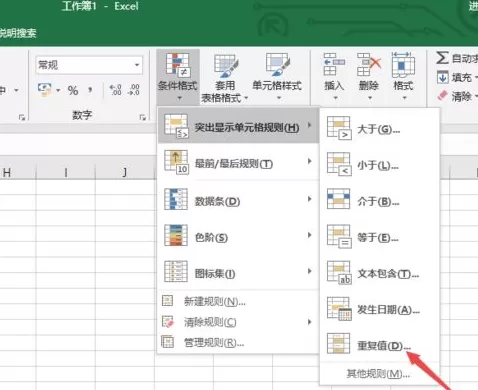Expand the Number (数字) group dialog launcher
The image size is (478, 390).
[143, 117]
